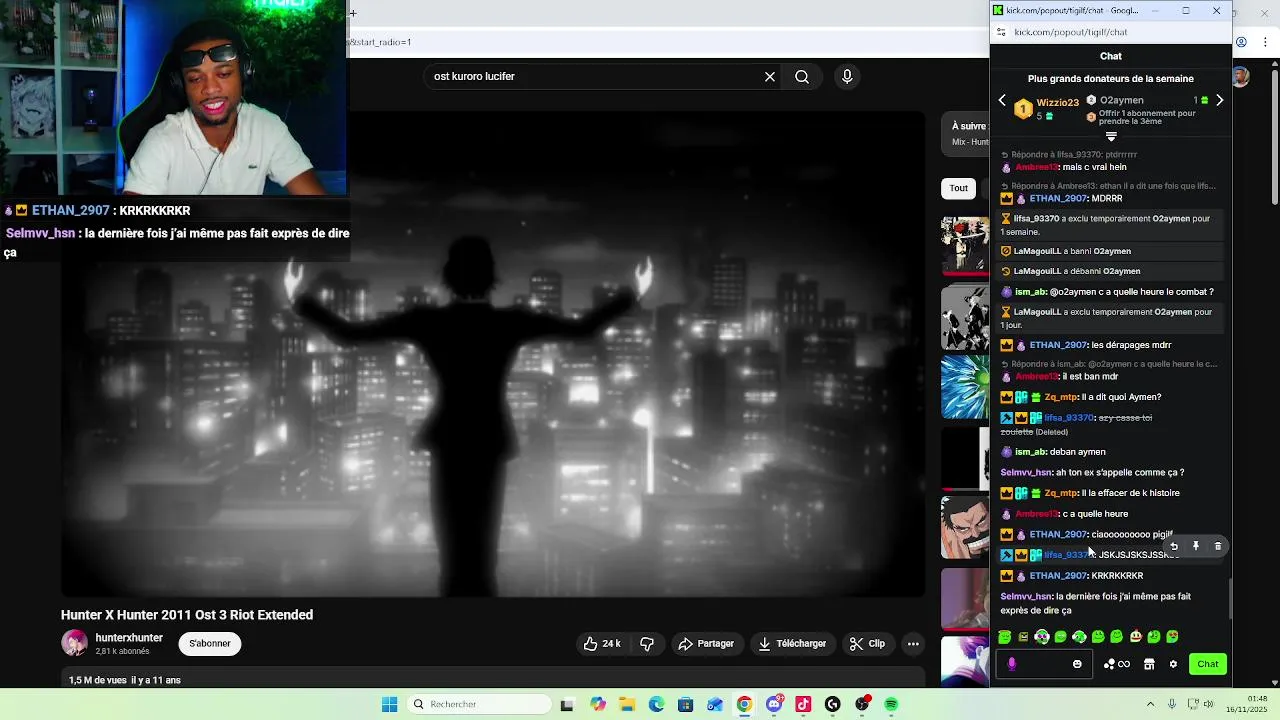
Task: Open the shop storefront icon in the chat footer
Action: (x=1149, y=664)
